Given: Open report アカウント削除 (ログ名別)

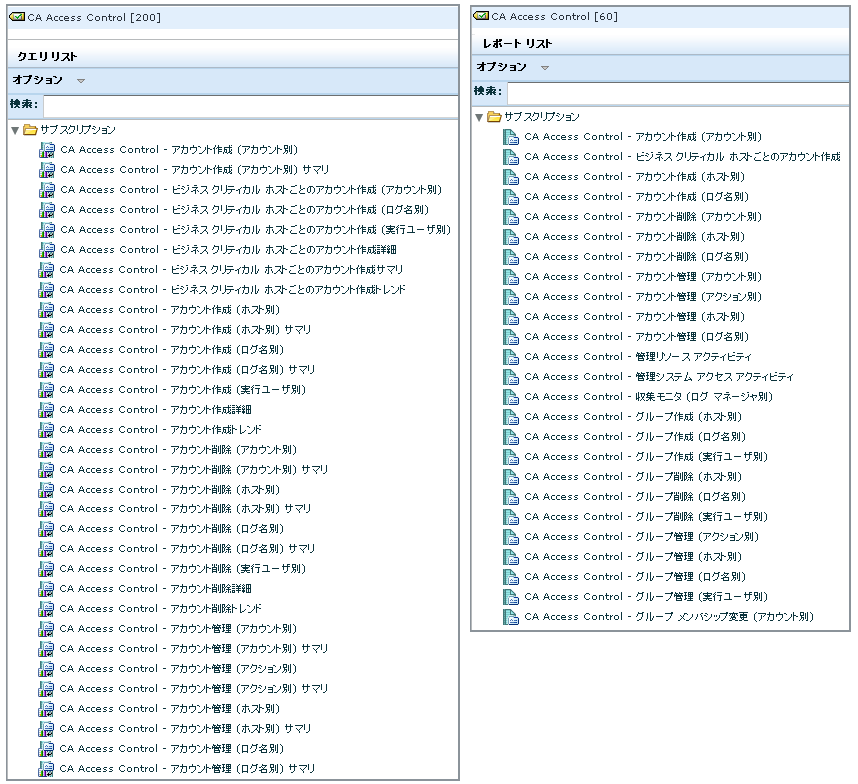Looking at the screenshot, I should pos(637,257).
